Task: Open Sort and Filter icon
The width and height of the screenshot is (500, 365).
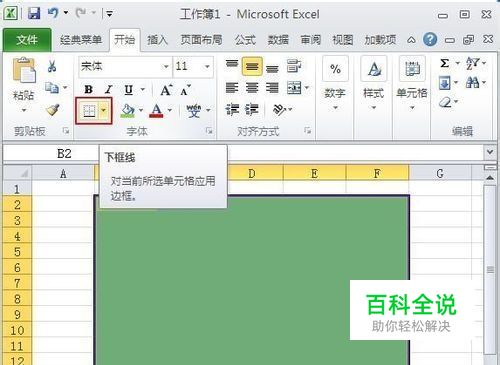Action: tap(473, 63)
